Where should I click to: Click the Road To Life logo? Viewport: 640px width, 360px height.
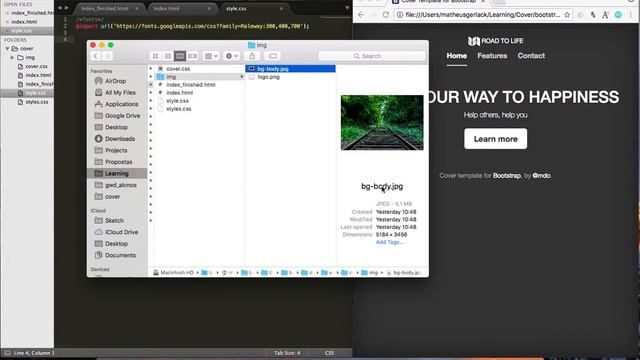click(x=495, y=41)
